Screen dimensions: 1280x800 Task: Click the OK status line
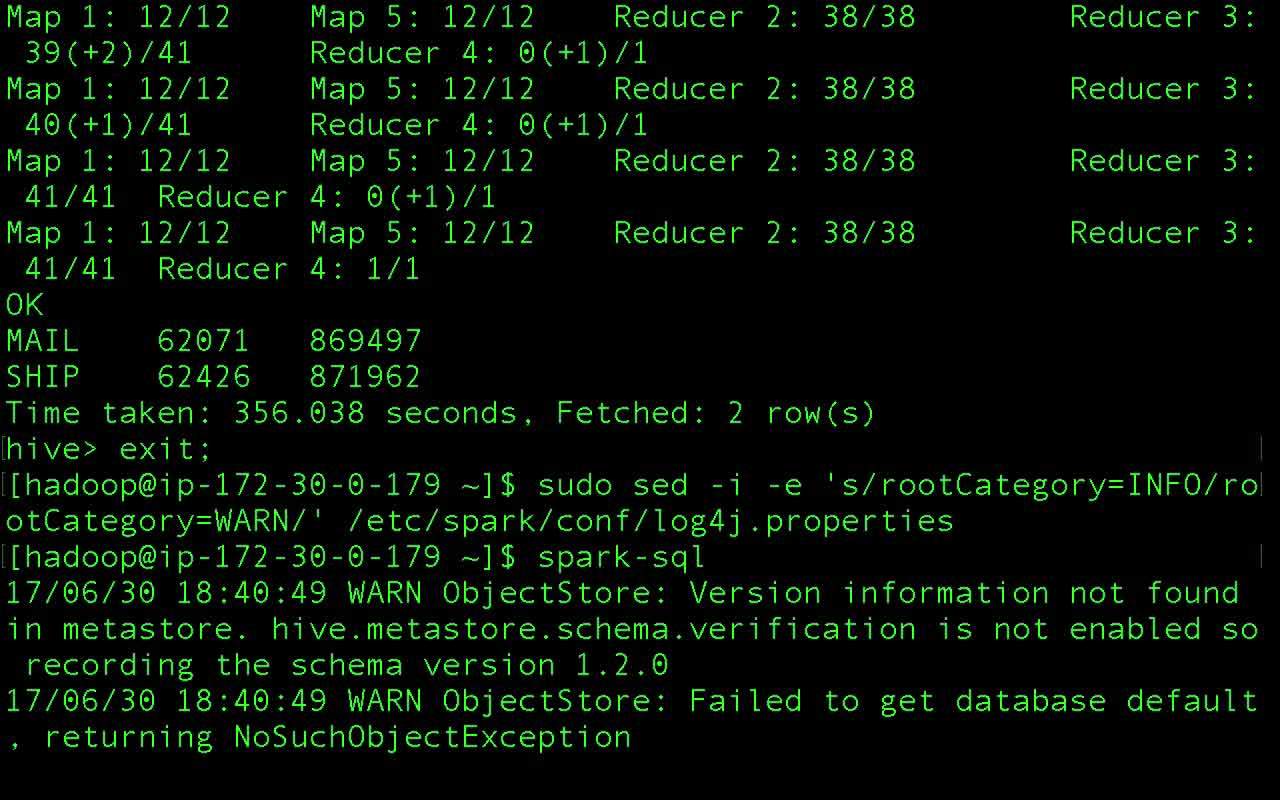(25, 305)
